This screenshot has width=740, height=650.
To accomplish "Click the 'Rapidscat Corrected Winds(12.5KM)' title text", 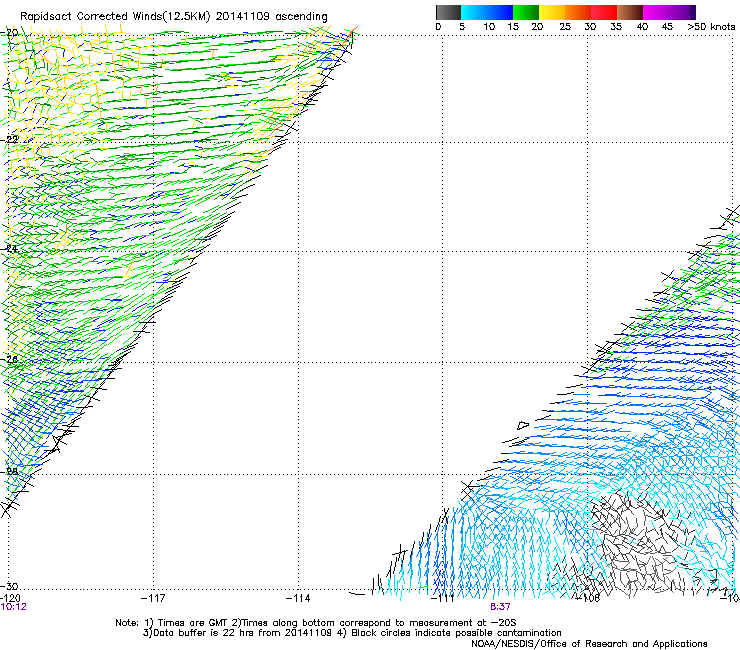I will (x=115, y=17).
